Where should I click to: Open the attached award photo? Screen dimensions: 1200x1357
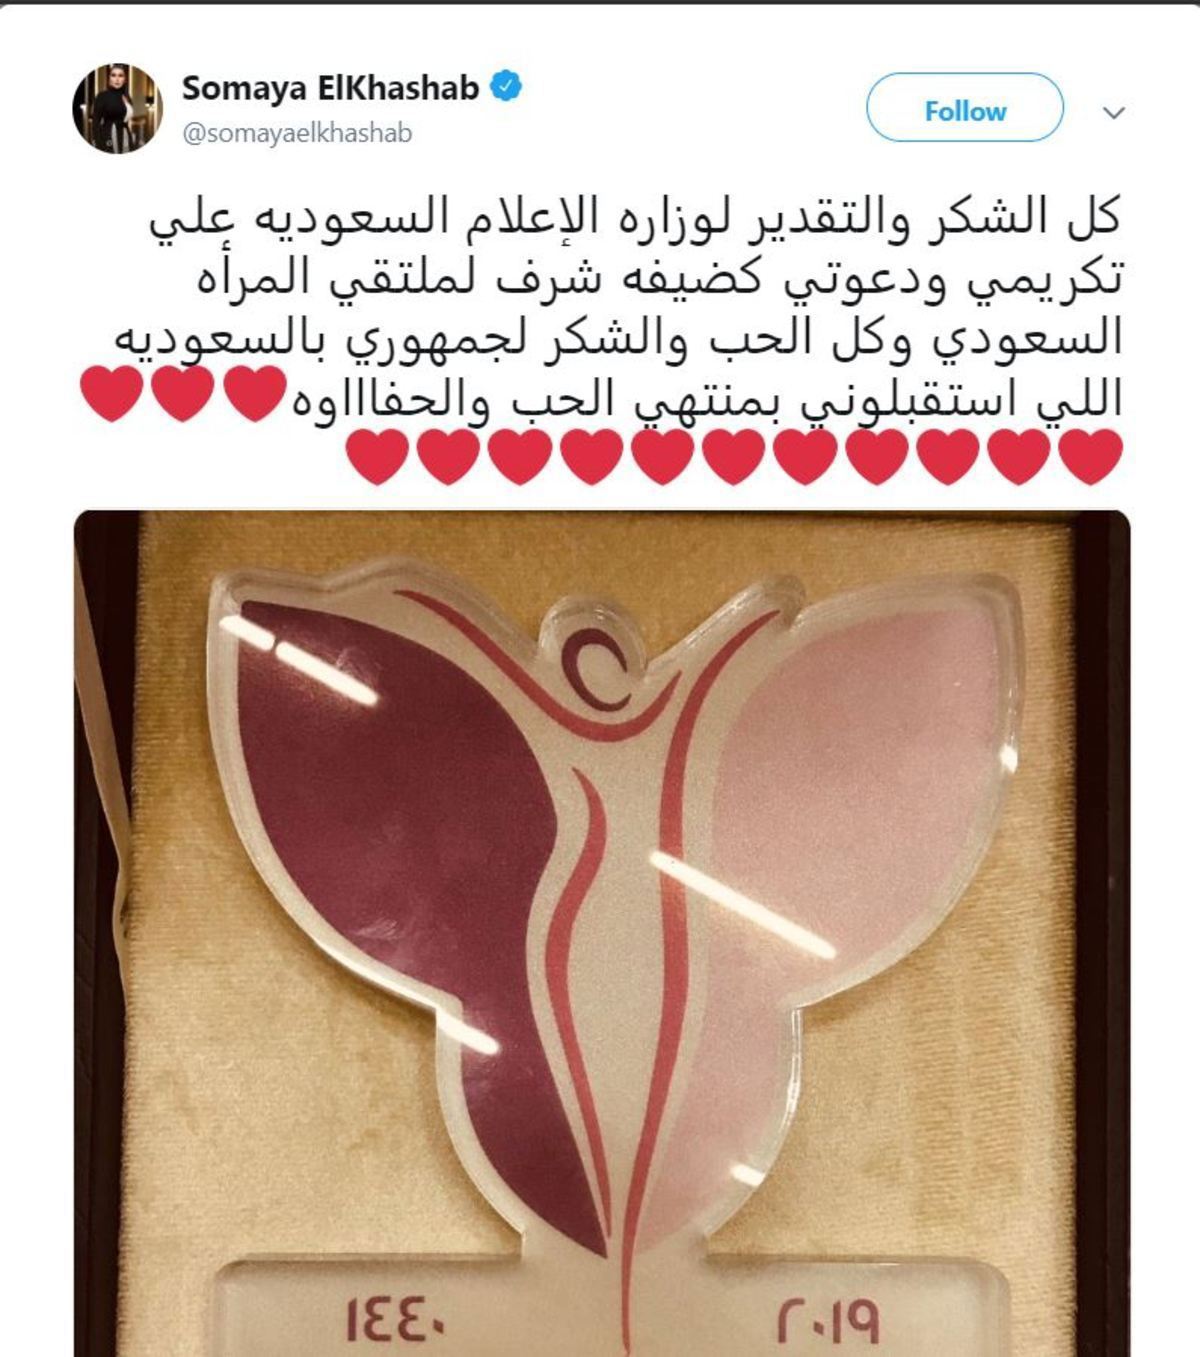(602, 933)
